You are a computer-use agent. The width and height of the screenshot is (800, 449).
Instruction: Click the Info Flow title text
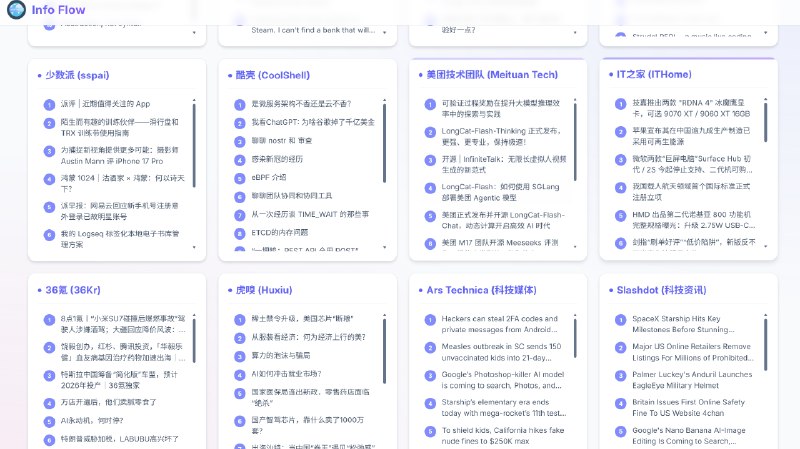coord(58,10)
